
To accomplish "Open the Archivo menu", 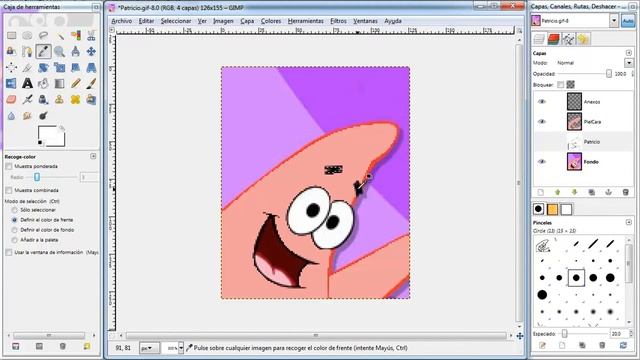I will (x=122, y=21).
